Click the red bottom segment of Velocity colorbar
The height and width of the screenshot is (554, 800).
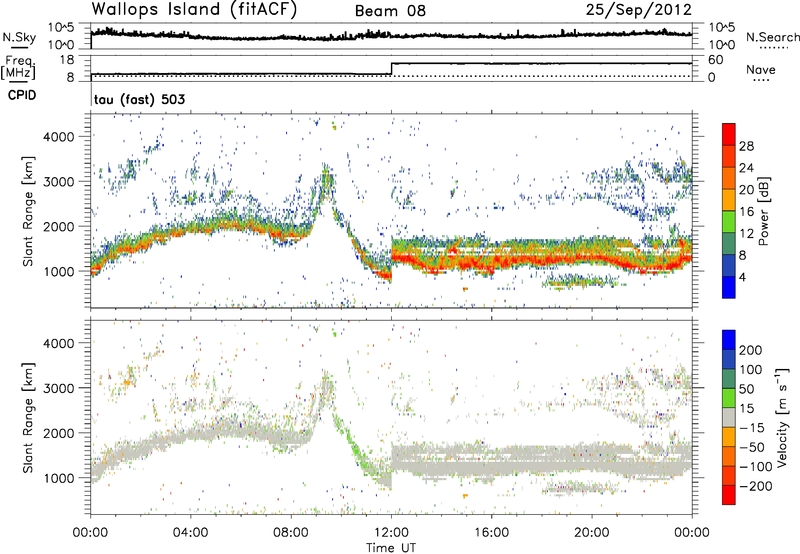coord(729,495)
